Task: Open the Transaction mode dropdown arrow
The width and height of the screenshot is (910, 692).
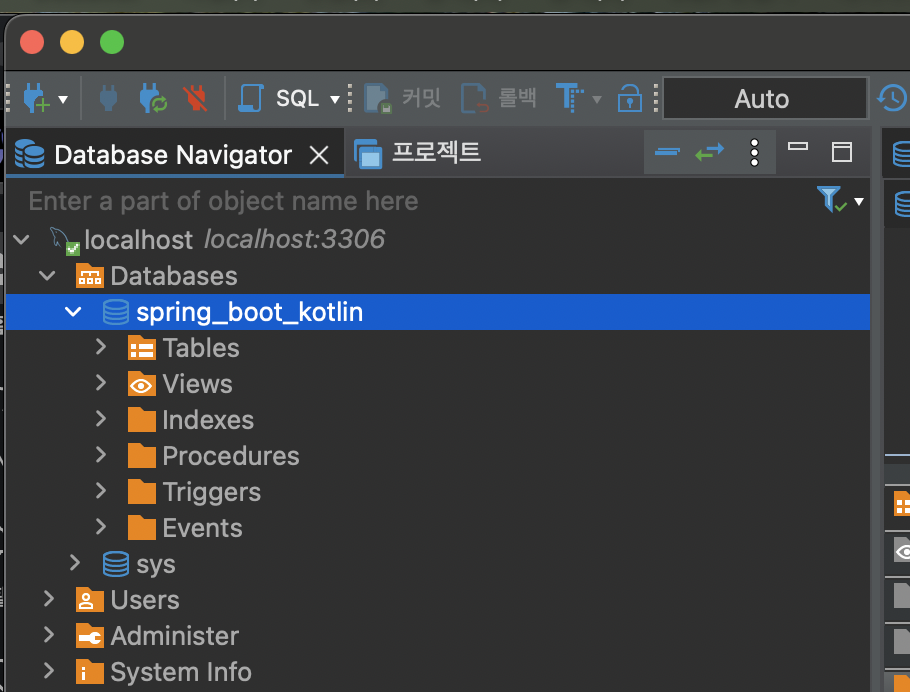Action: tap(597, 99)
